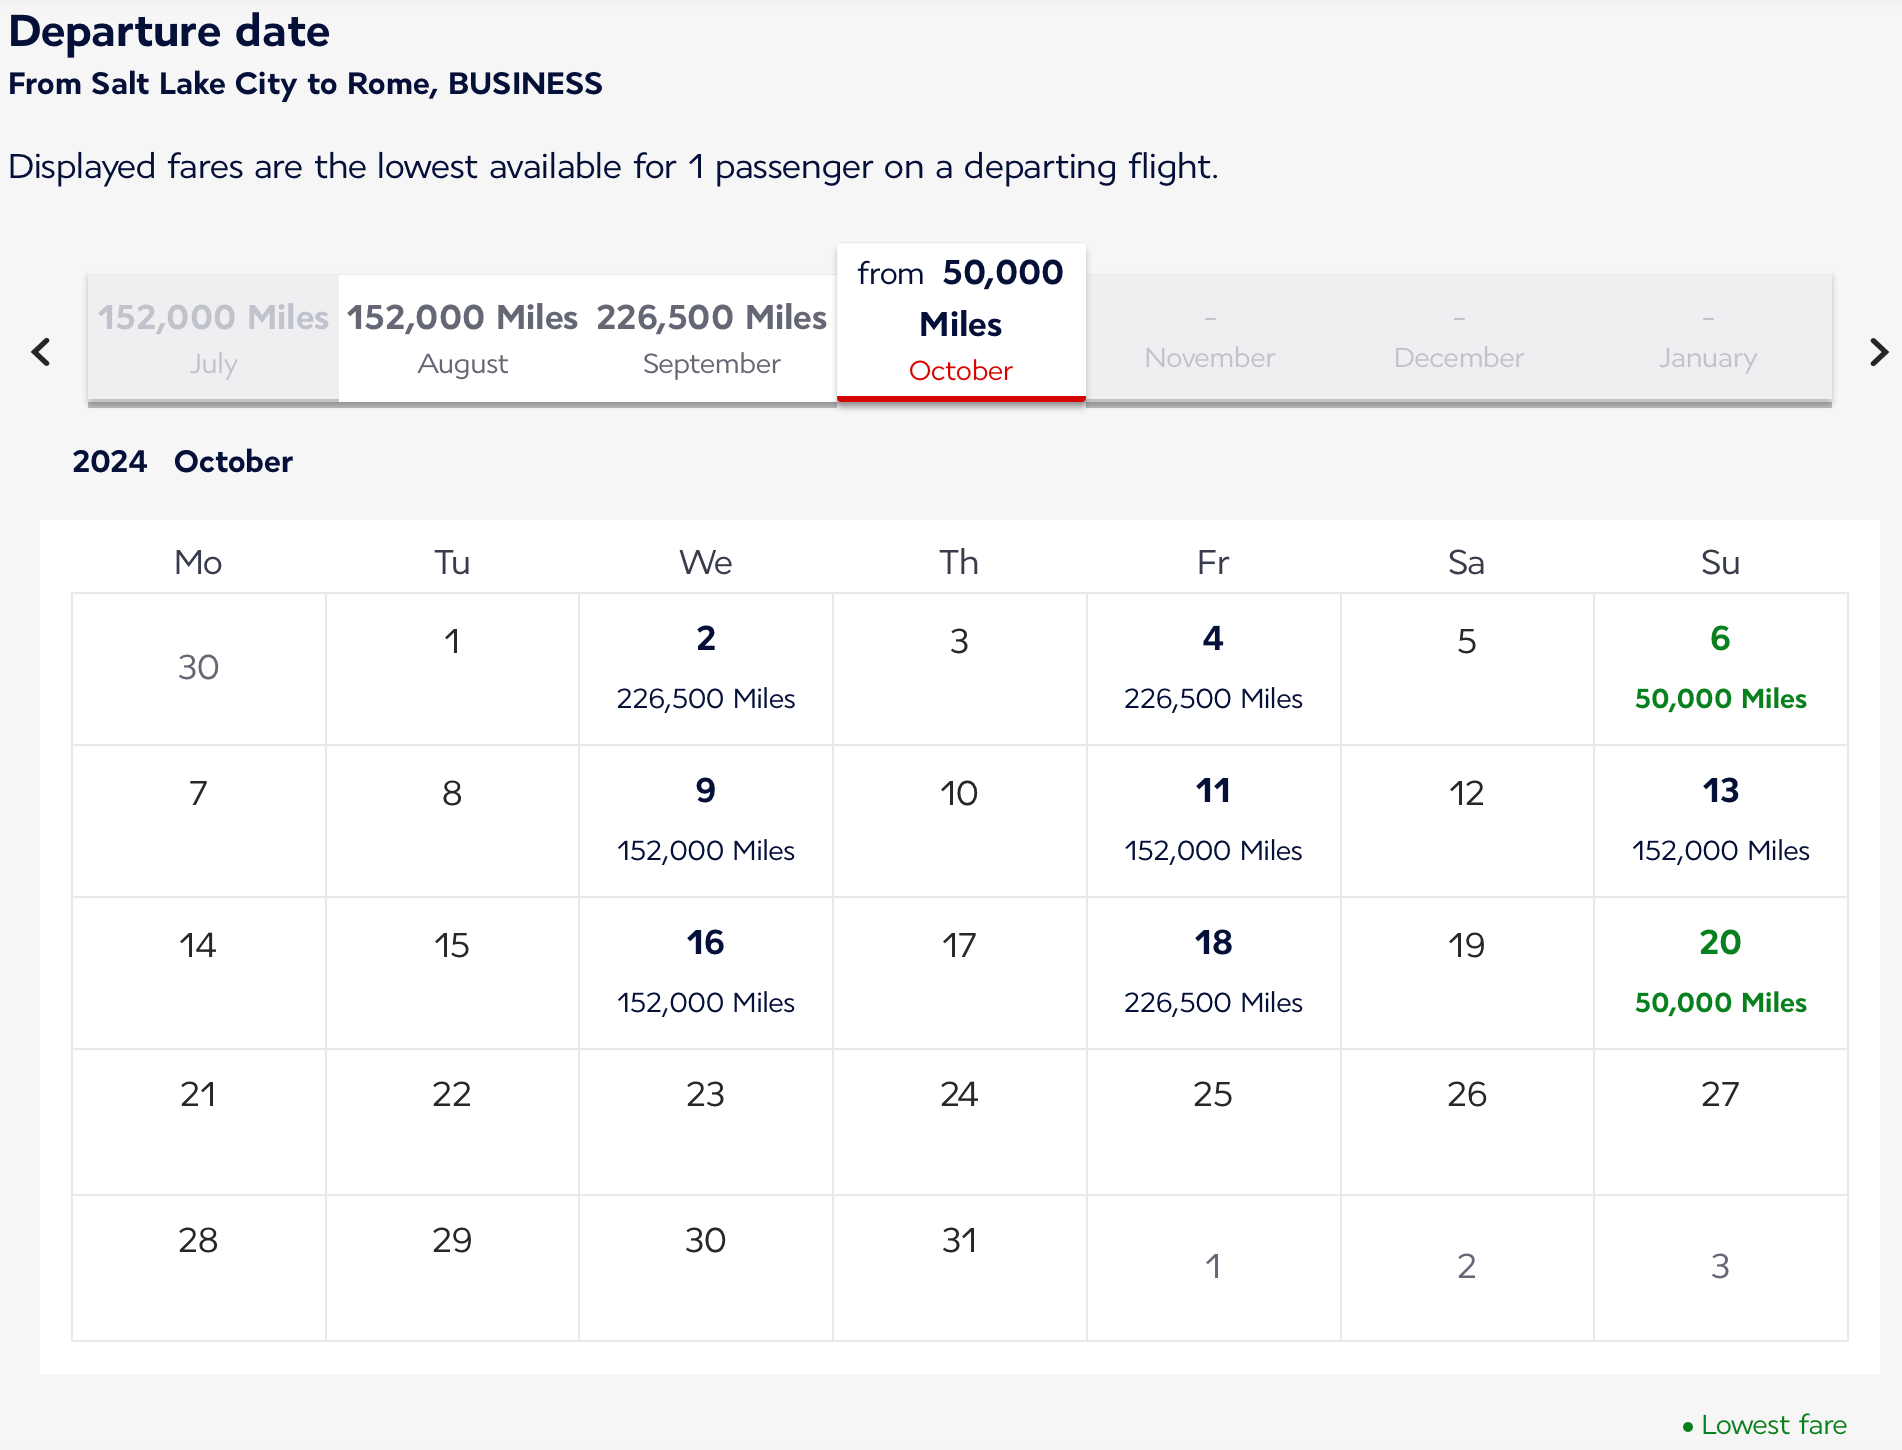
Task: Select the October from 50,000 Miles tab
Action: (x=960, y=322)
